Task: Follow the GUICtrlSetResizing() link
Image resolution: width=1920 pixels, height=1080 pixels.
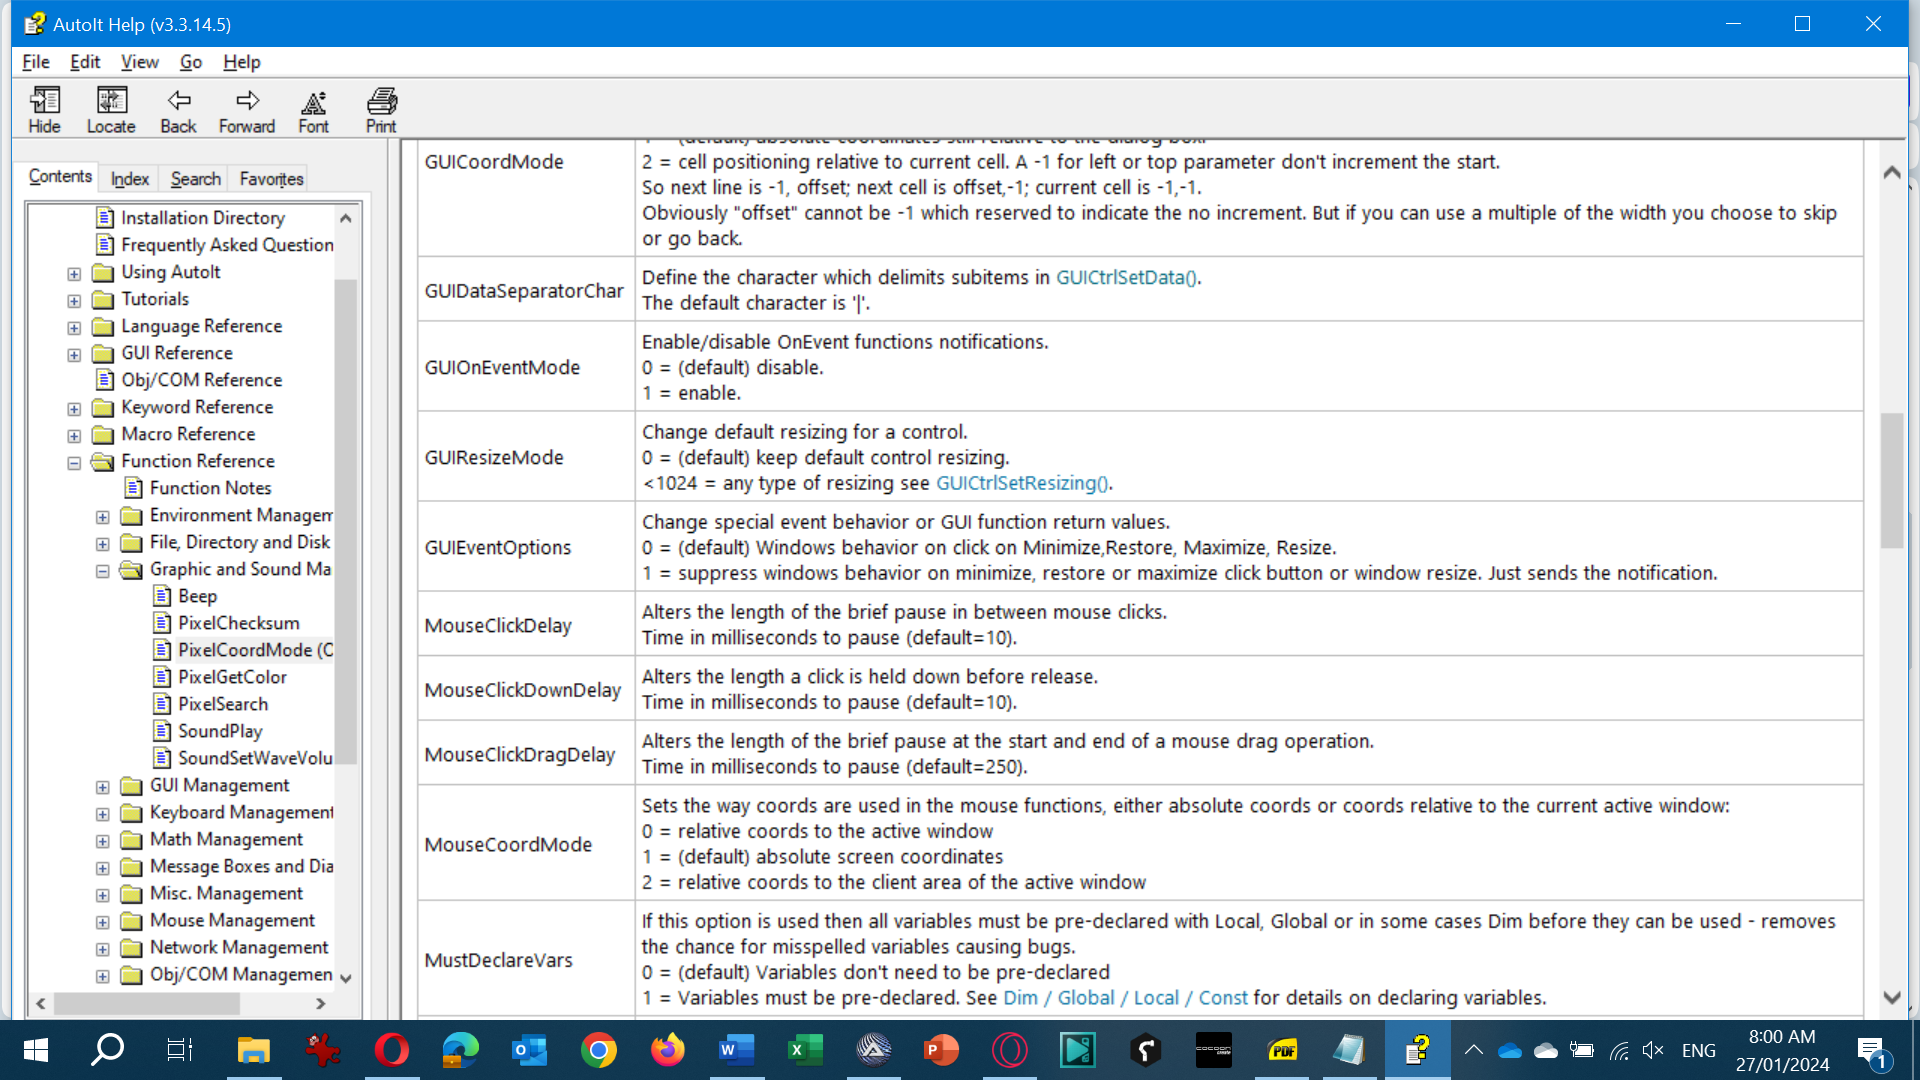Action: (x=1021, y=483)
